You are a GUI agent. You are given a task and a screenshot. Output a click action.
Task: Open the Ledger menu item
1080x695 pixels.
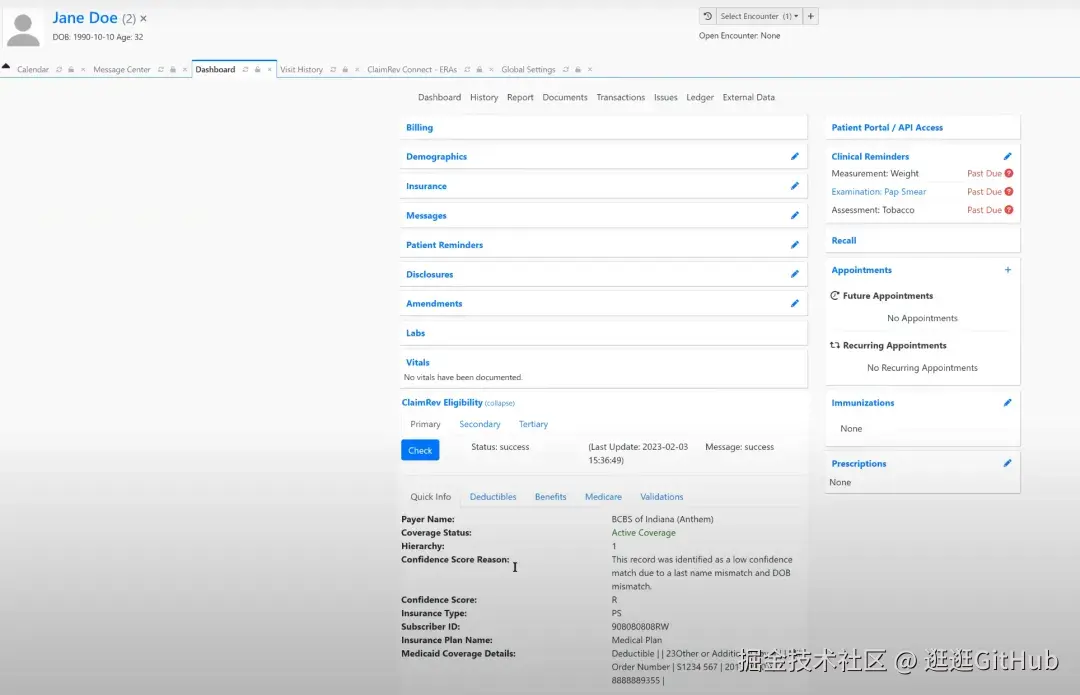click(700, 98)
